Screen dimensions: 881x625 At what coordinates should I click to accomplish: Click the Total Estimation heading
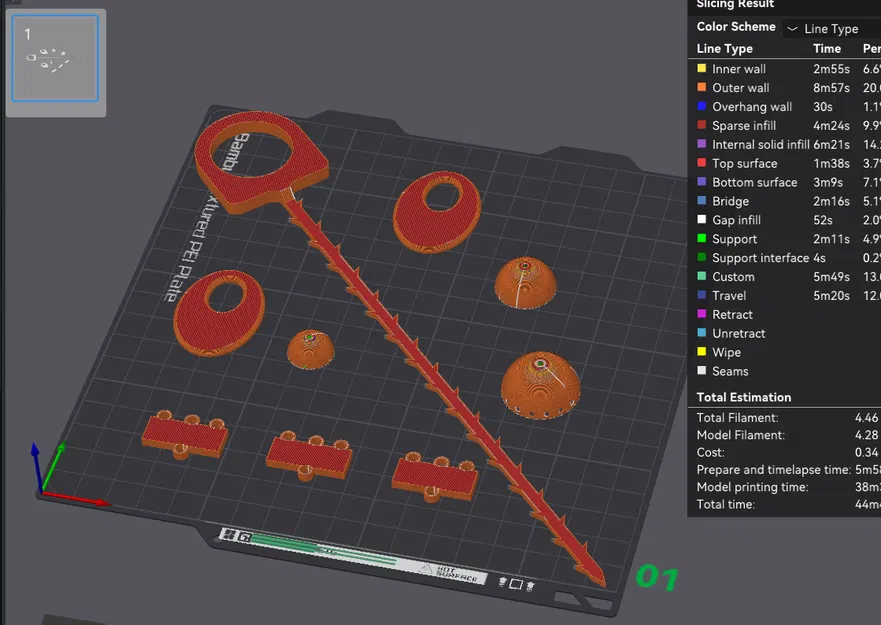coord(744,397)
